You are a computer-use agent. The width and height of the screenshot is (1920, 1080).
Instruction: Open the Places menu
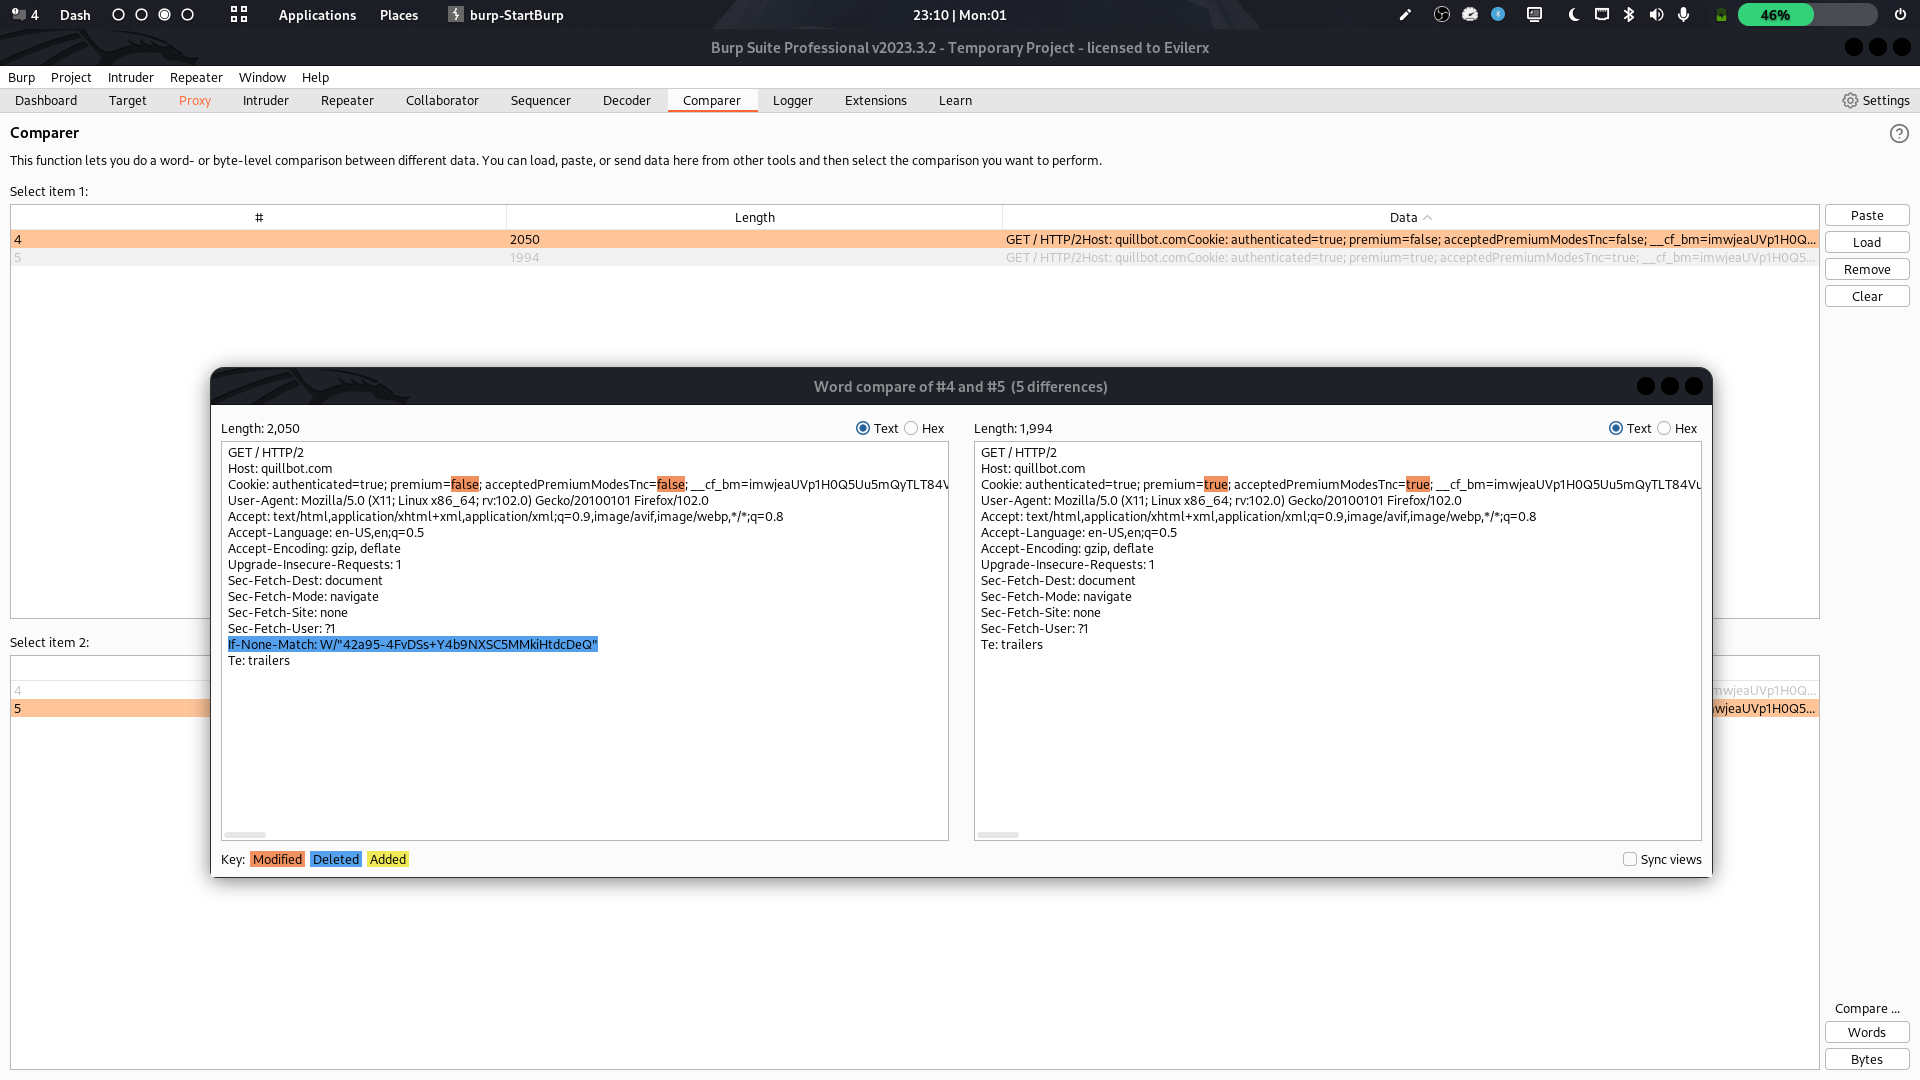(x=398, y=15)
